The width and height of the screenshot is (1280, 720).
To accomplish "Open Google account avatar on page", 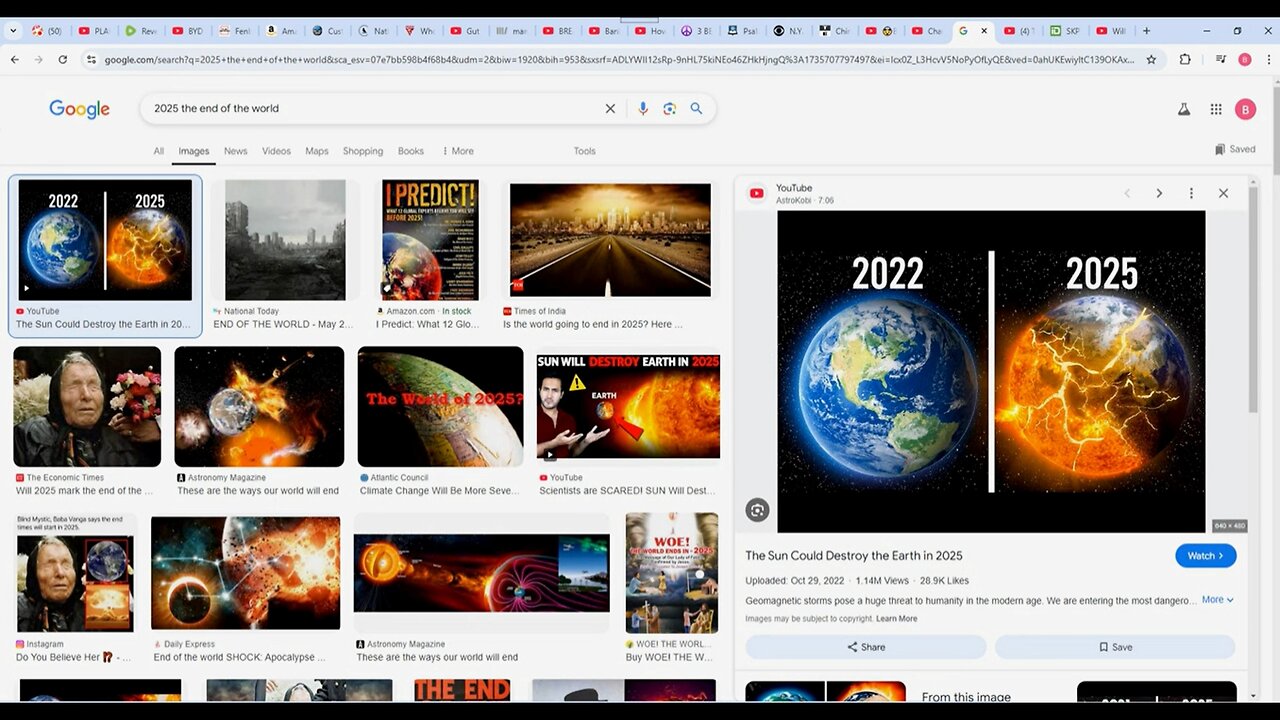I will click(x=1245, y=110).
